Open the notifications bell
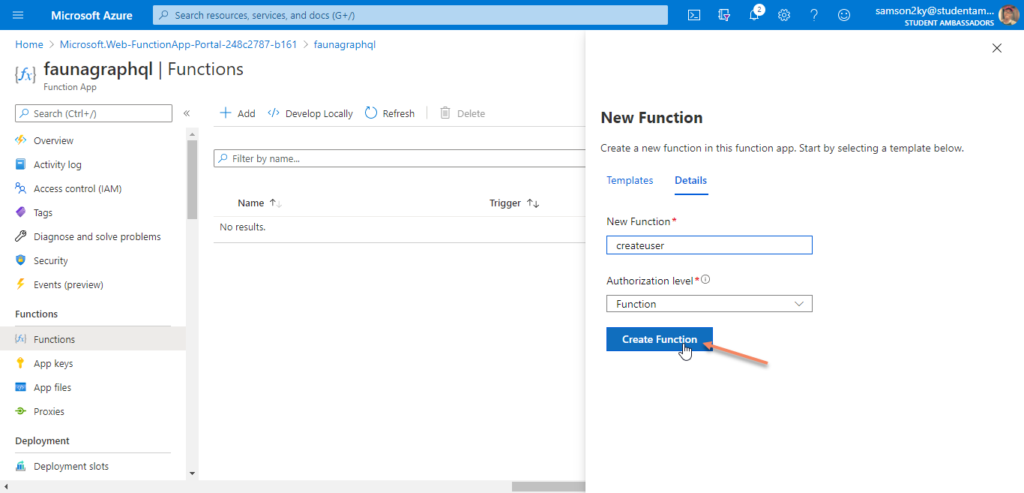This screenshot has width=1024, height=493. (754, 14)
